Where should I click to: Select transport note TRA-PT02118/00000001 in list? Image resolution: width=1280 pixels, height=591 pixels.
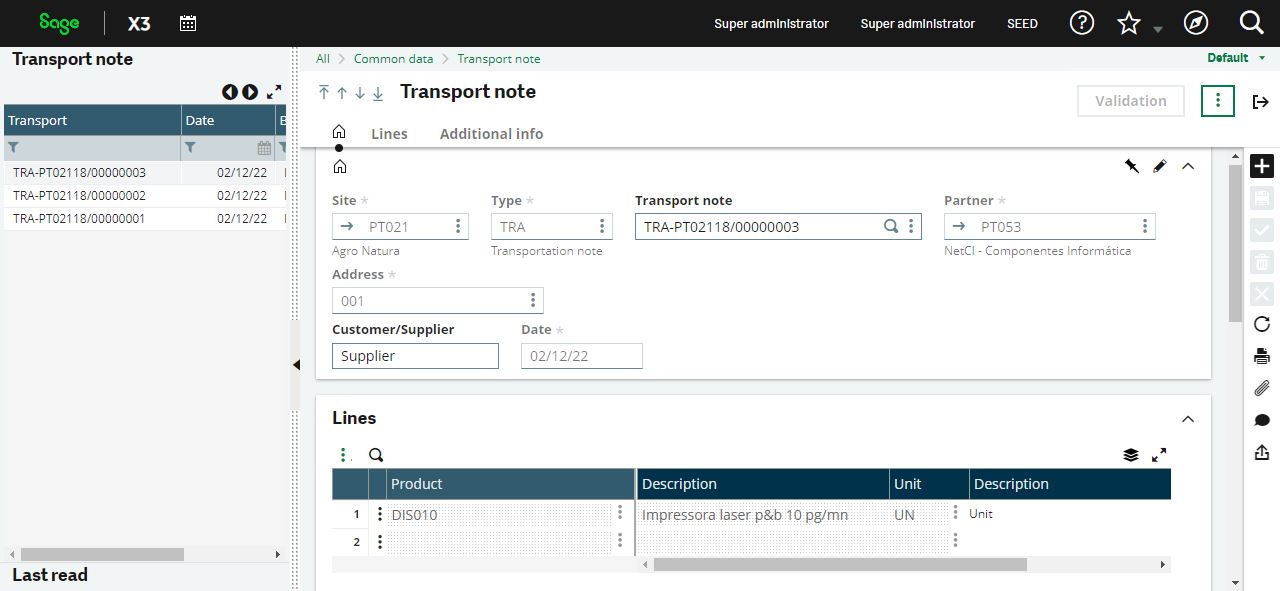tap(78, 218)
